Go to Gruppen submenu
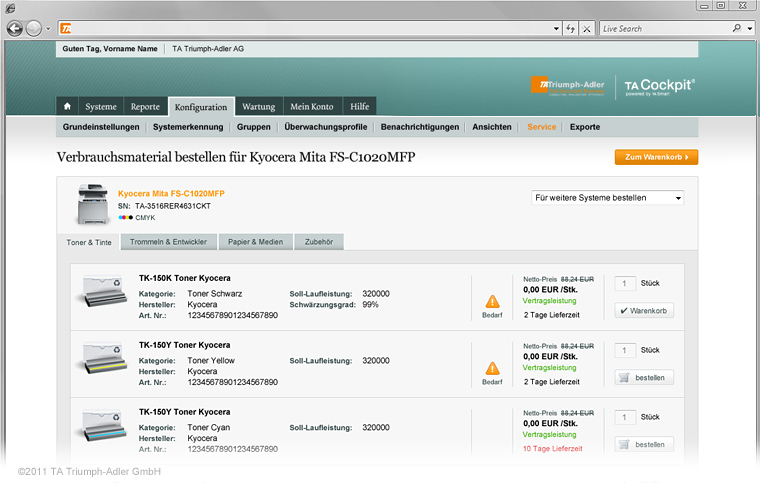Image resolution: width=760 pixels, height=483 pixels. click(254, 127)
